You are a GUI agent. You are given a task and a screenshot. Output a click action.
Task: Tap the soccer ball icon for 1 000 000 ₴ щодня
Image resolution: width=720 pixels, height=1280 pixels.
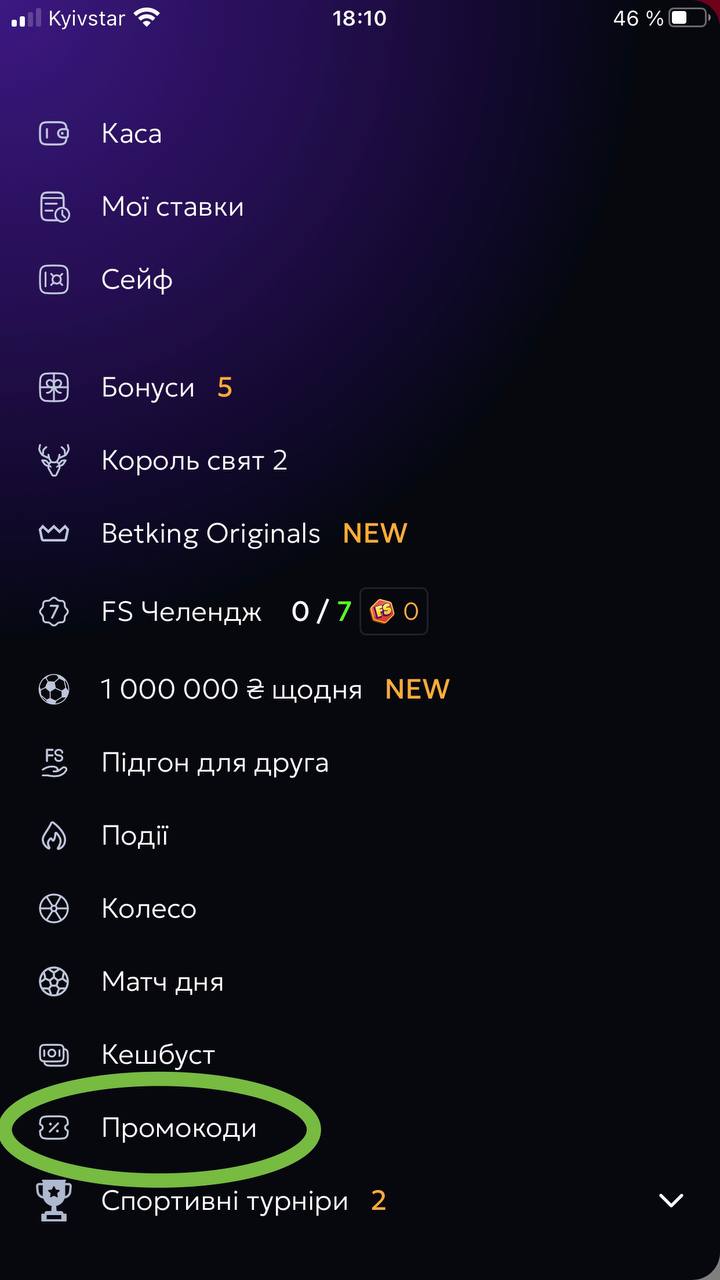pyautogui.click(x=54, y=690)
